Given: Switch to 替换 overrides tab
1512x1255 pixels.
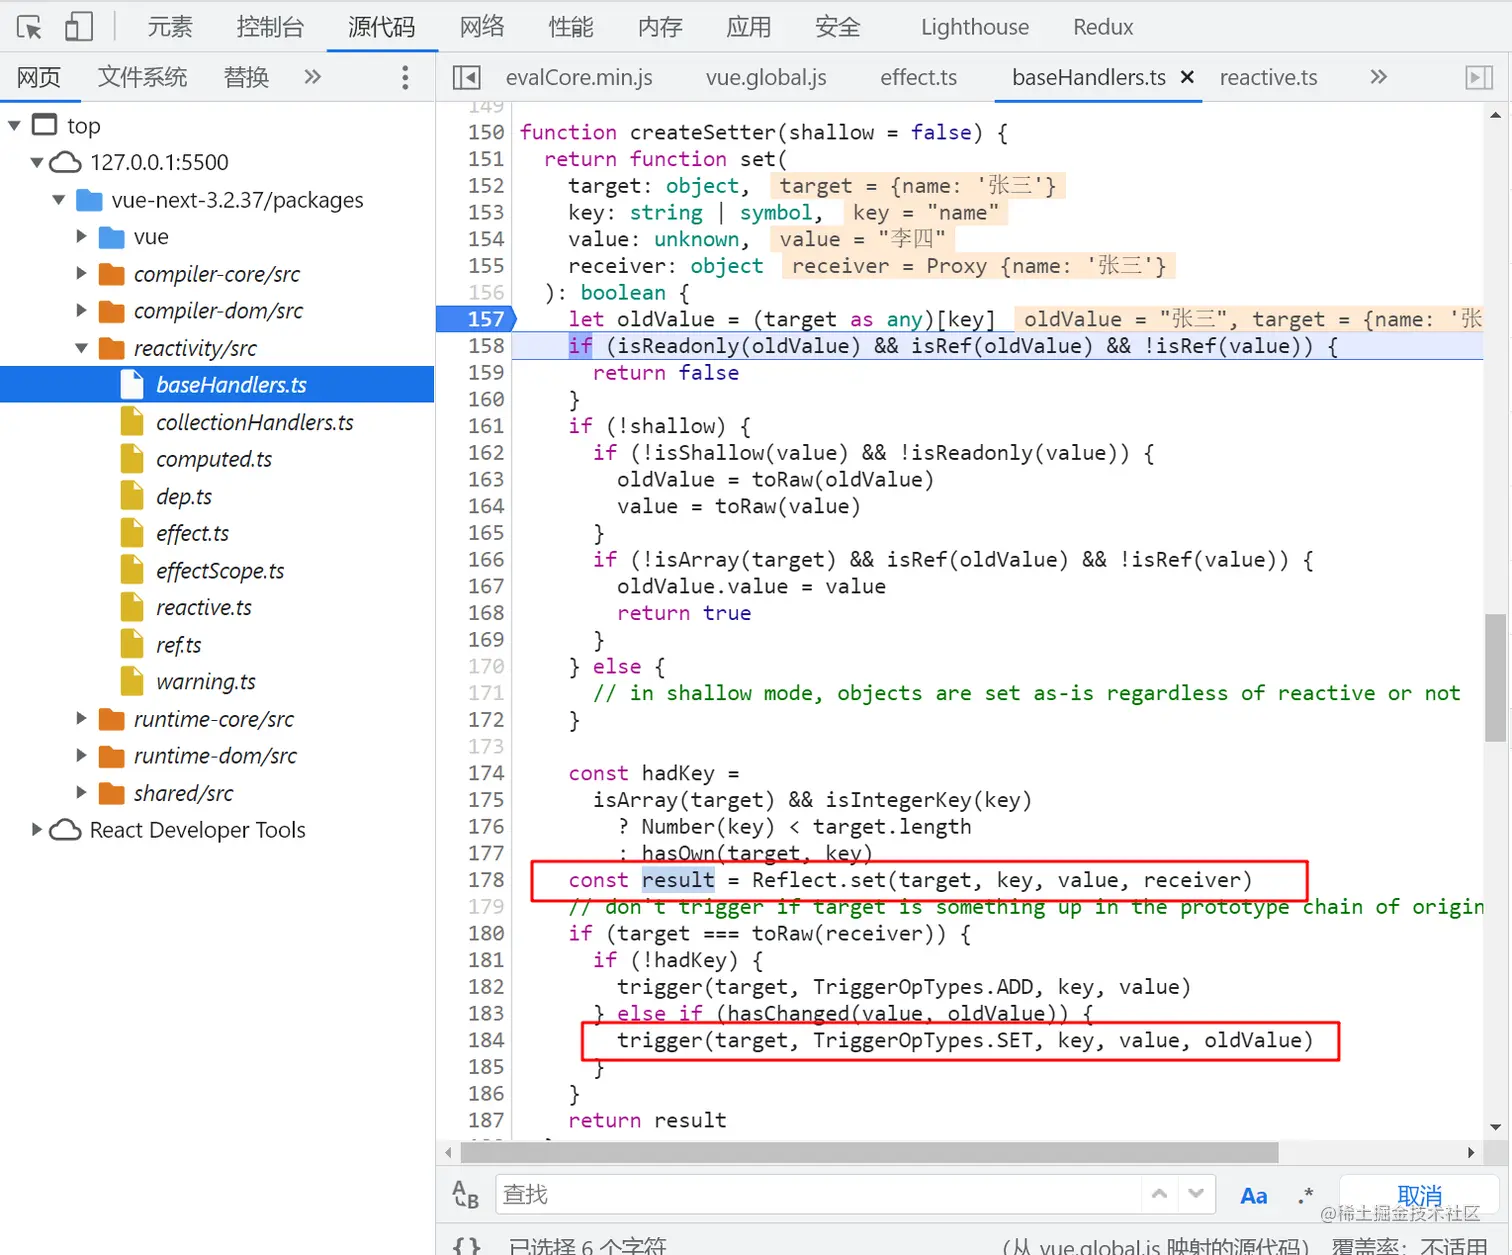Looking at the screenshot, I should click(x=246, y=77).
